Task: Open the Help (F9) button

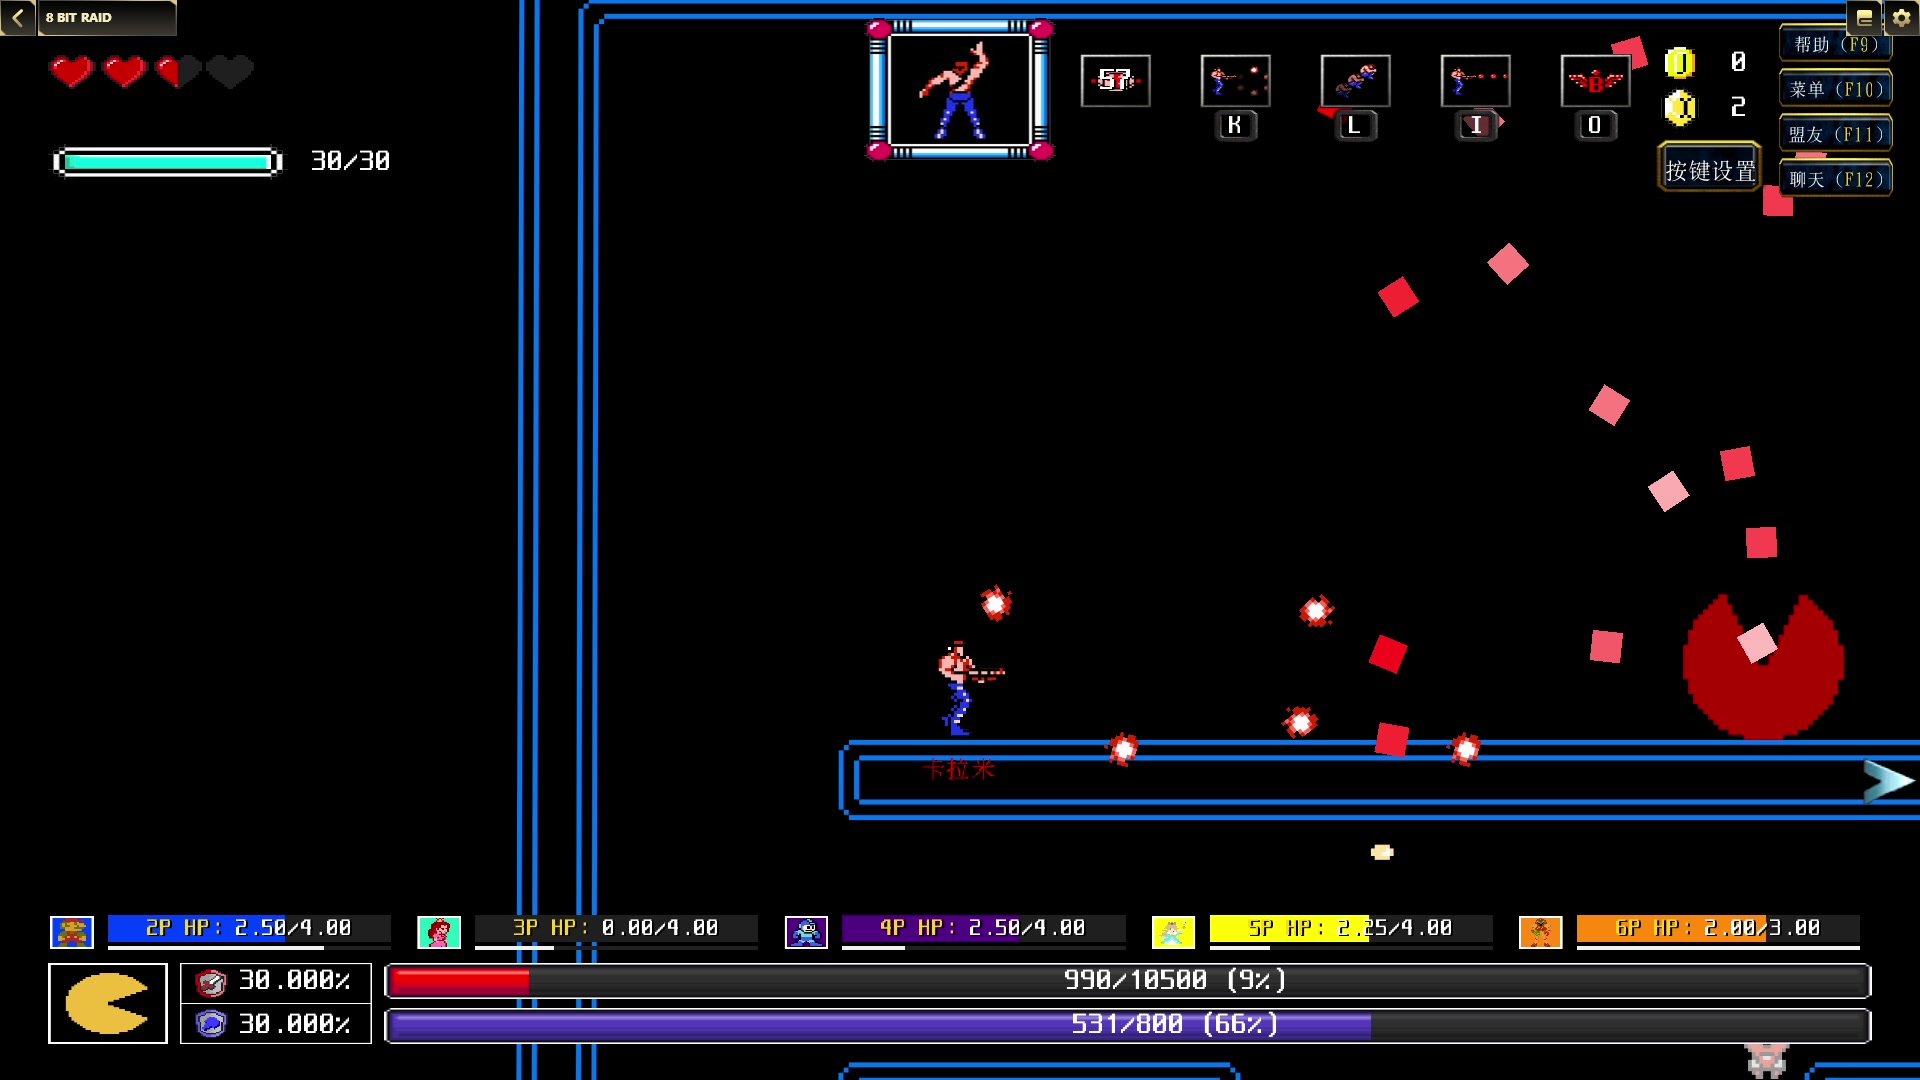Action: click(1835, 45)
